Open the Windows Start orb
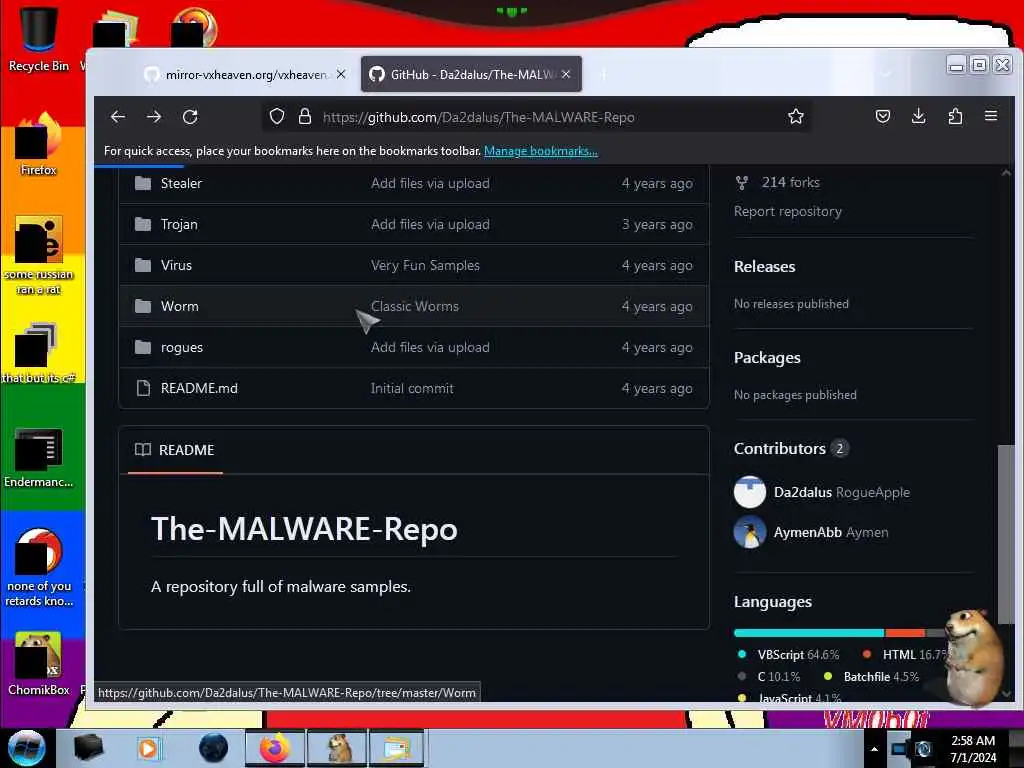 click(x=27, y=748)
